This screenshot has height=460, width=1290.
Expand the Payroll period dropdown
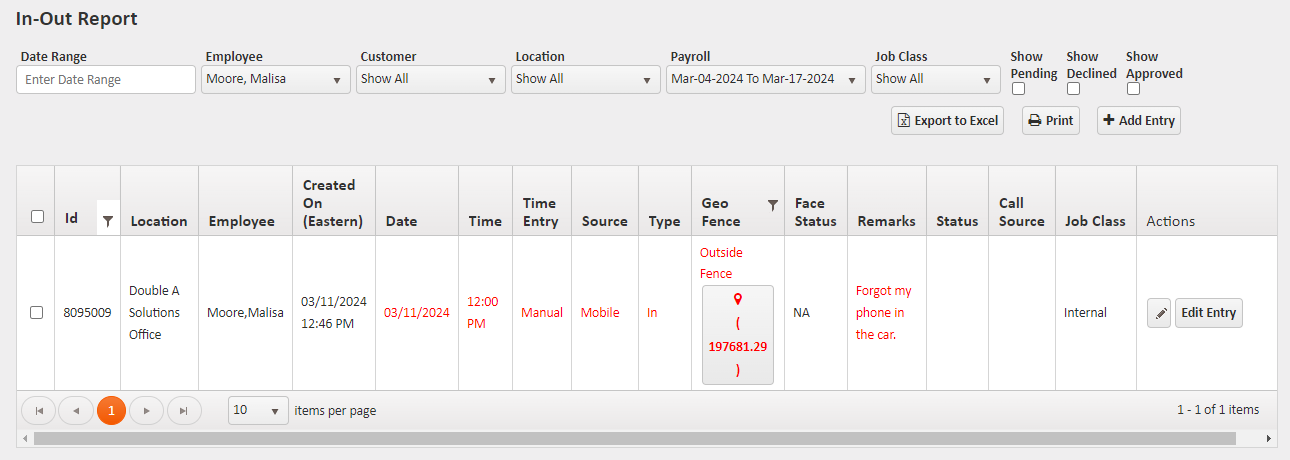(765, 79)
